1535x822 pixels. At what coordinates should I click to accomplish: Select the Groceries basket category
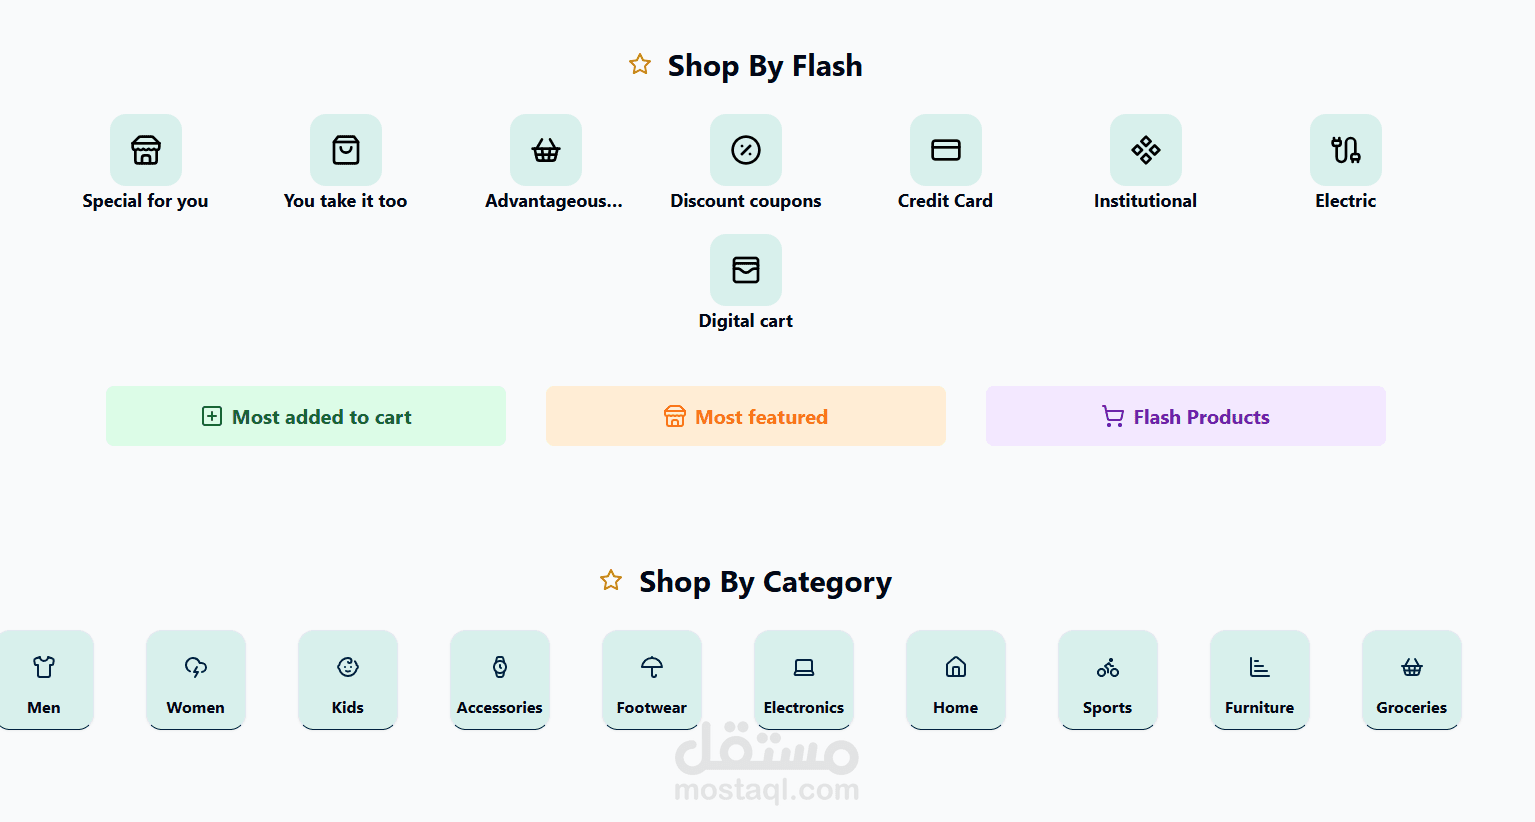(1412, 680)
